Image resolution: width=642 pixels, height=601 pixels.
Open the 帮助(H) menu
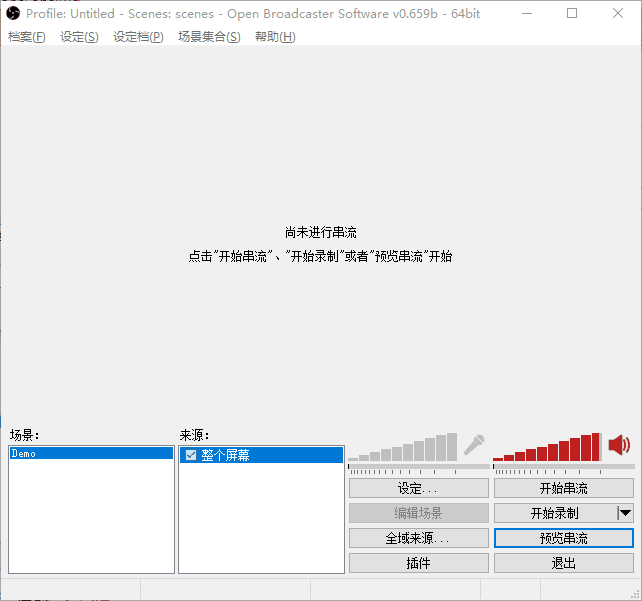click(x=275, y=37)
